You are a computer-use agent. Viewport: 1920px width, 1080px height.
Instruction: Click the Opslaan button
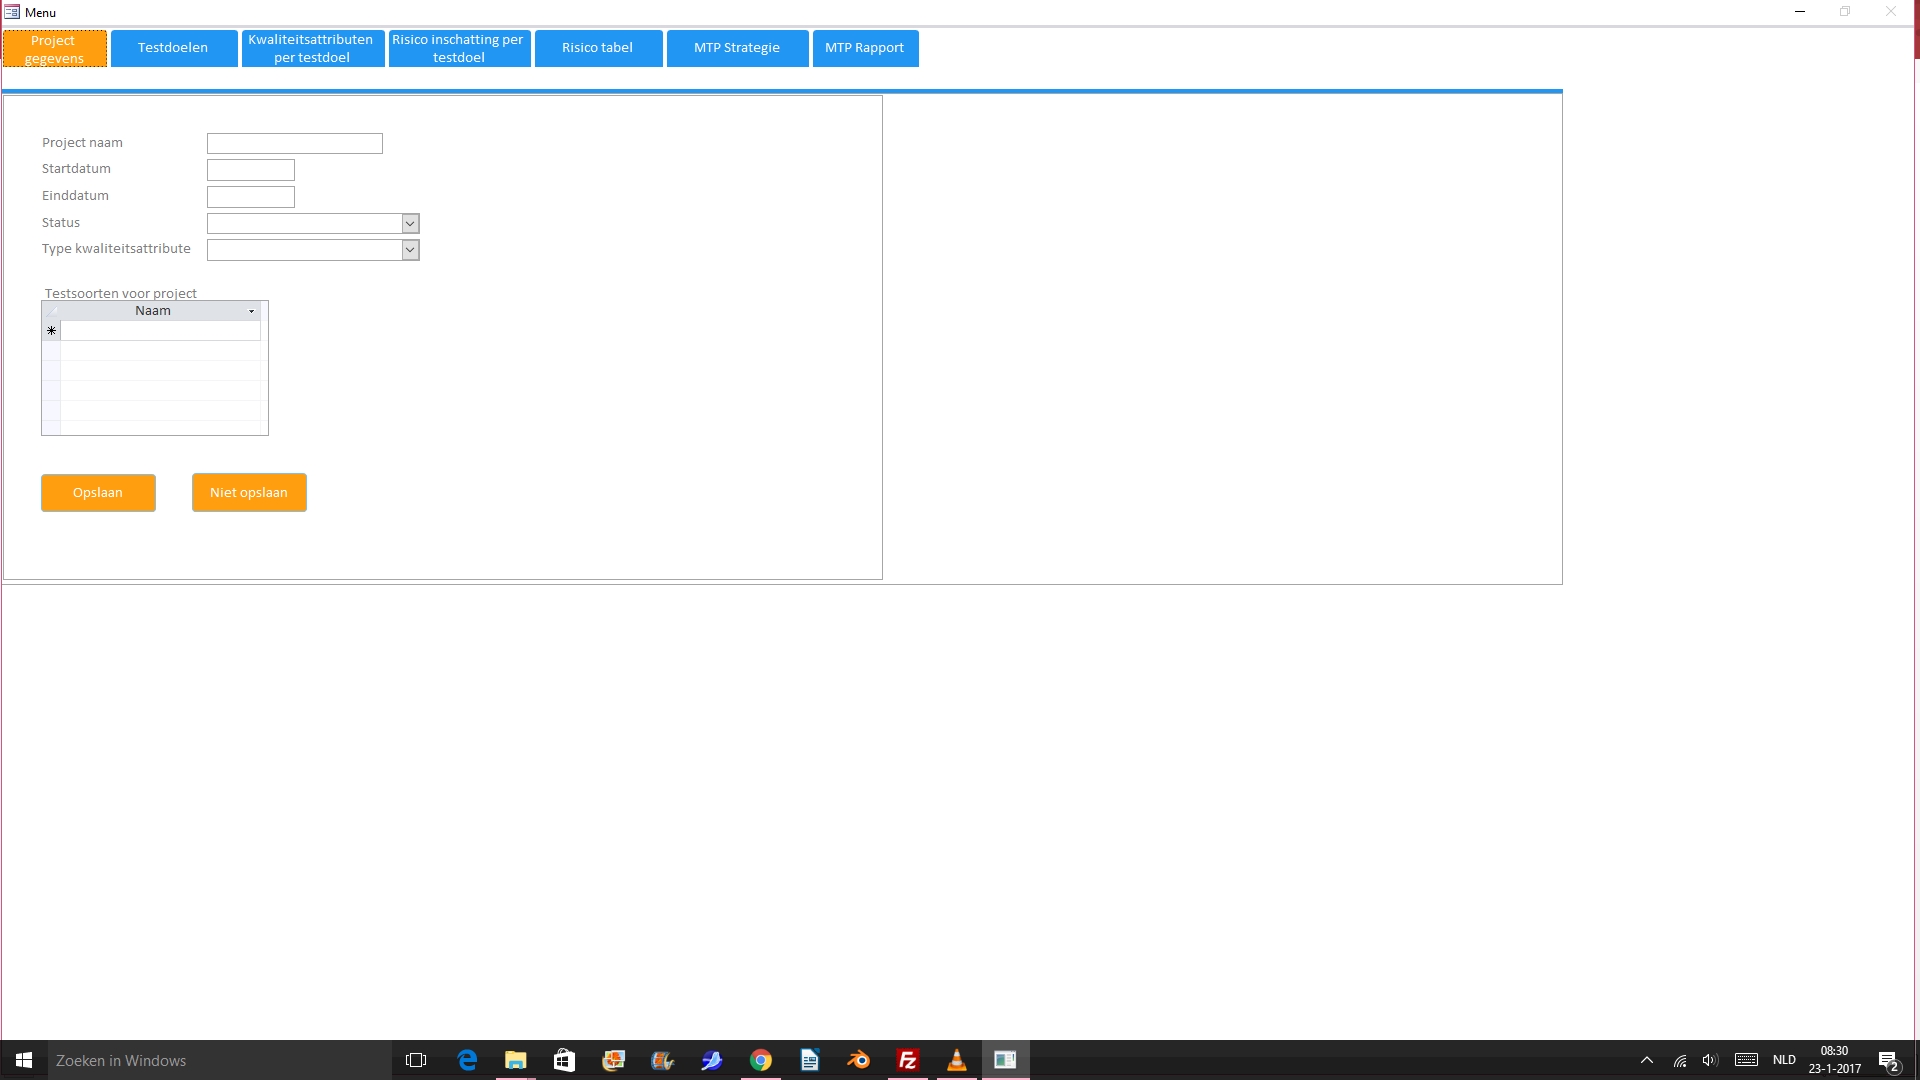coord(98,493)
